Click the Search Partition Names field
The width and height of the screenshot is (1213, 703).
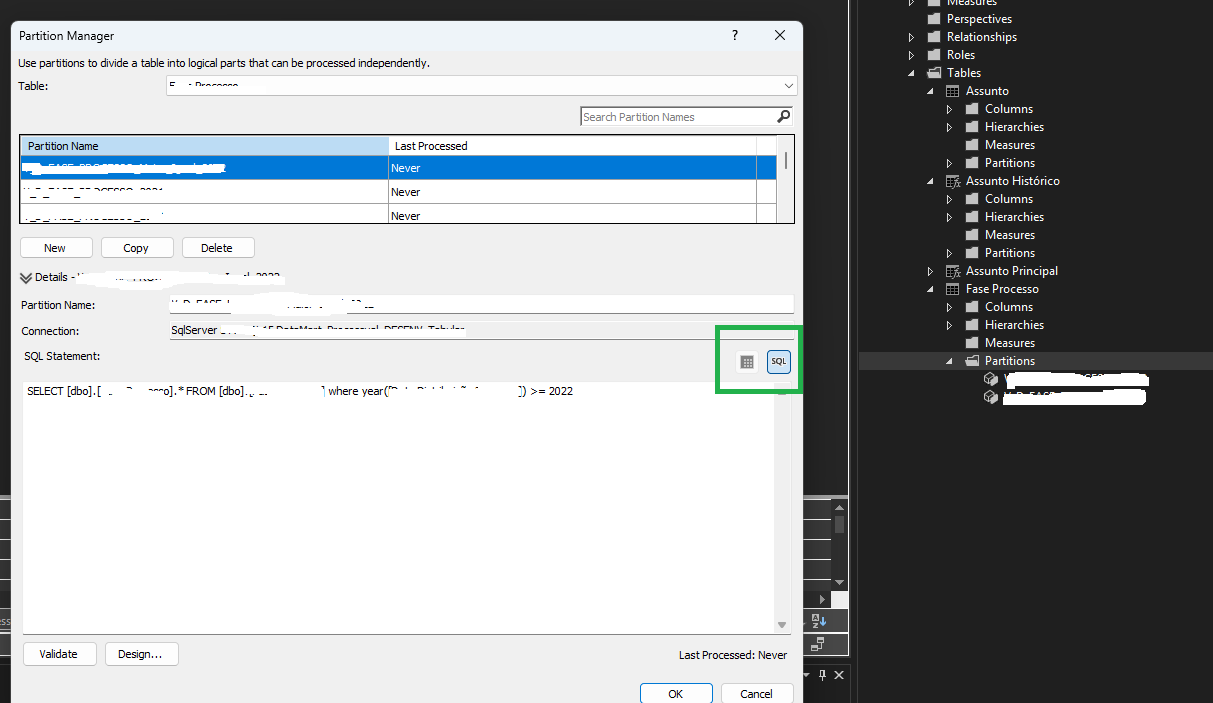click(x=678, y=117)
